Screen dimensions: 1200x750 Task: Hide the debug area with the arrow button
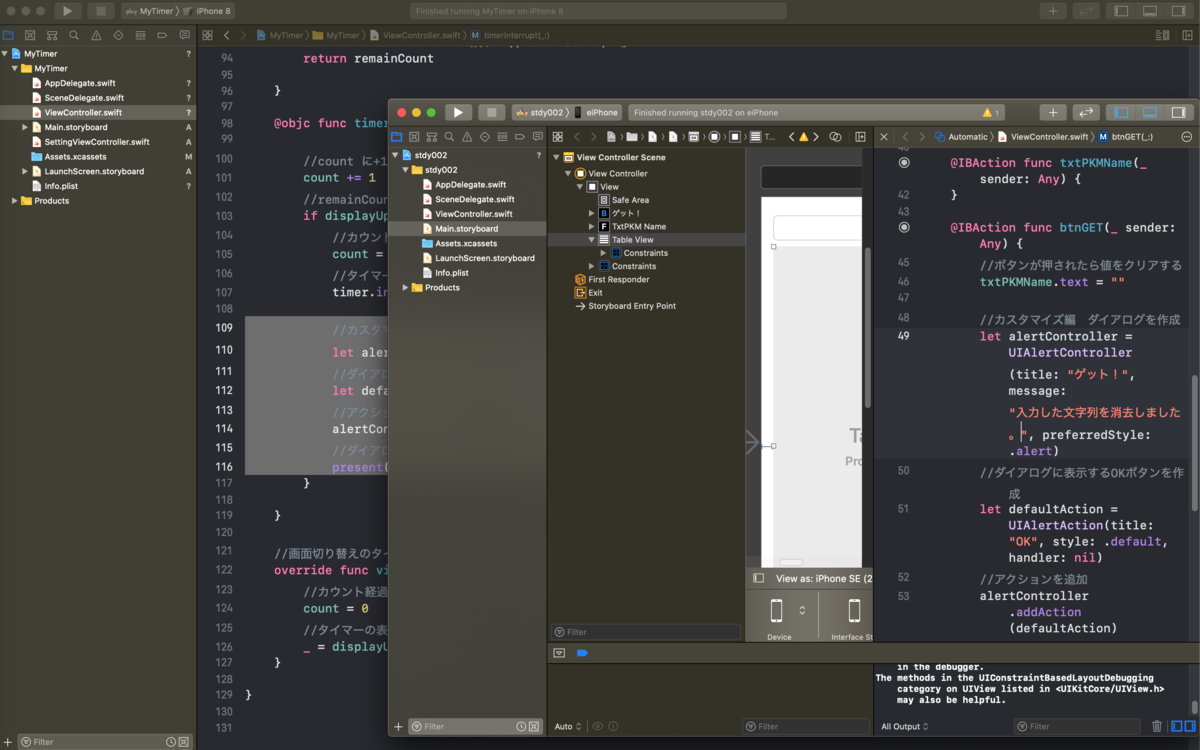pos(559,652)
